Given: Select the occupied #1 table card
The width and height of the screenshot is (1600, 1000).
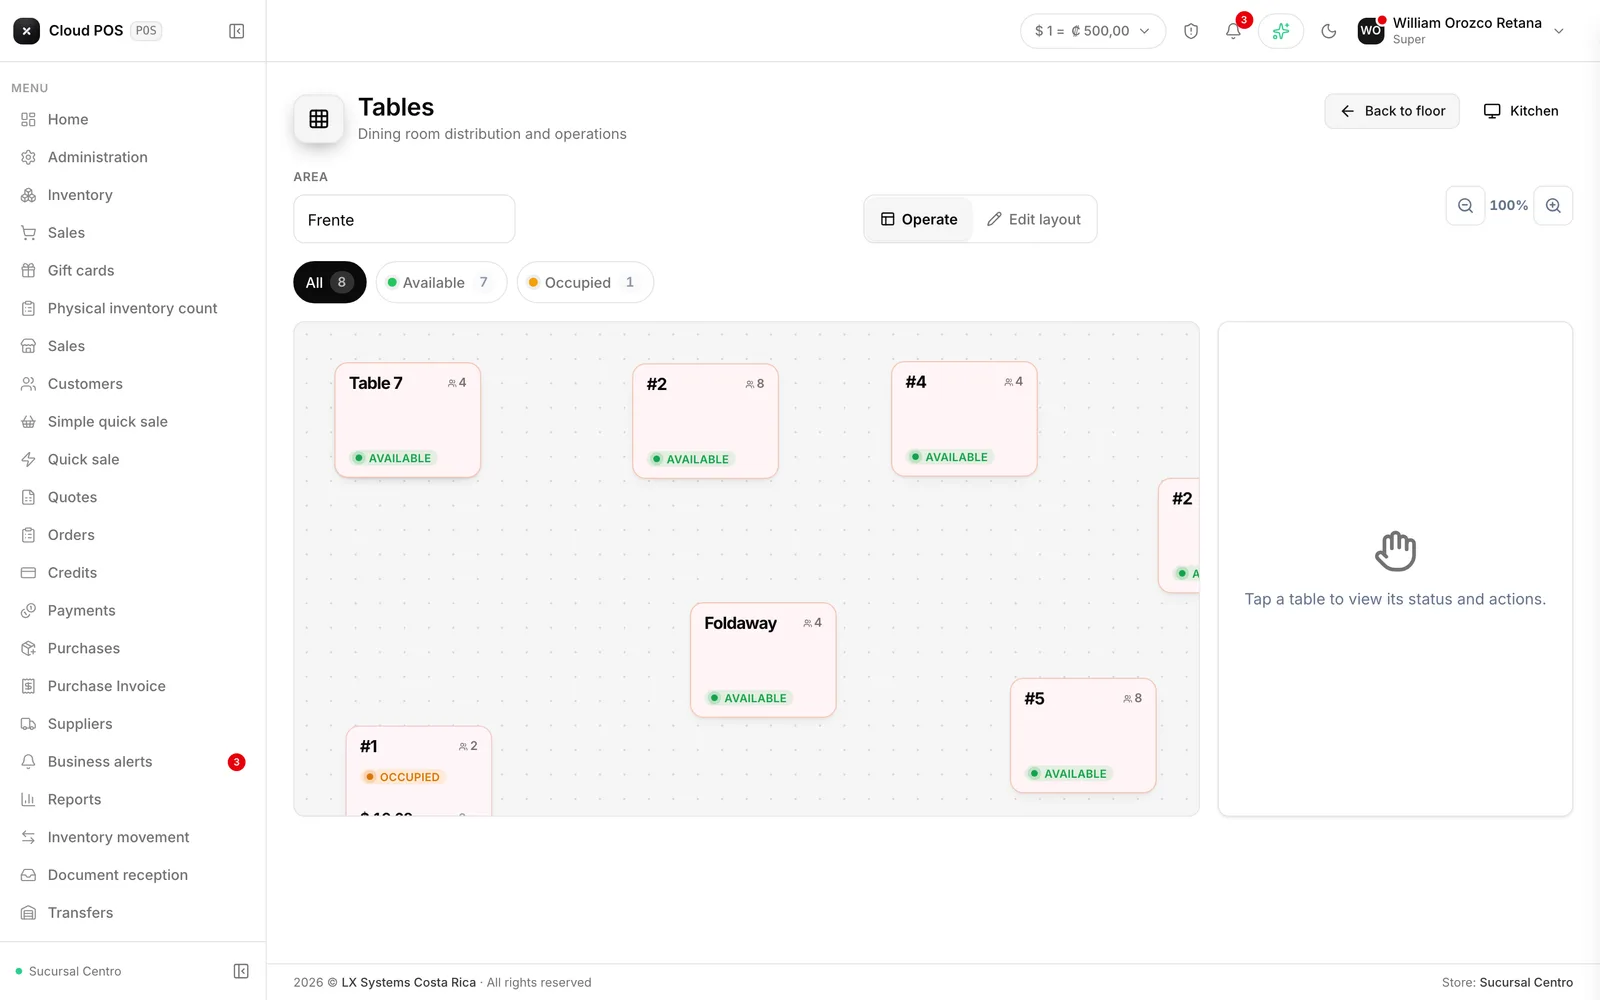Looking at the screenshot, I should (x=419, y=770).
